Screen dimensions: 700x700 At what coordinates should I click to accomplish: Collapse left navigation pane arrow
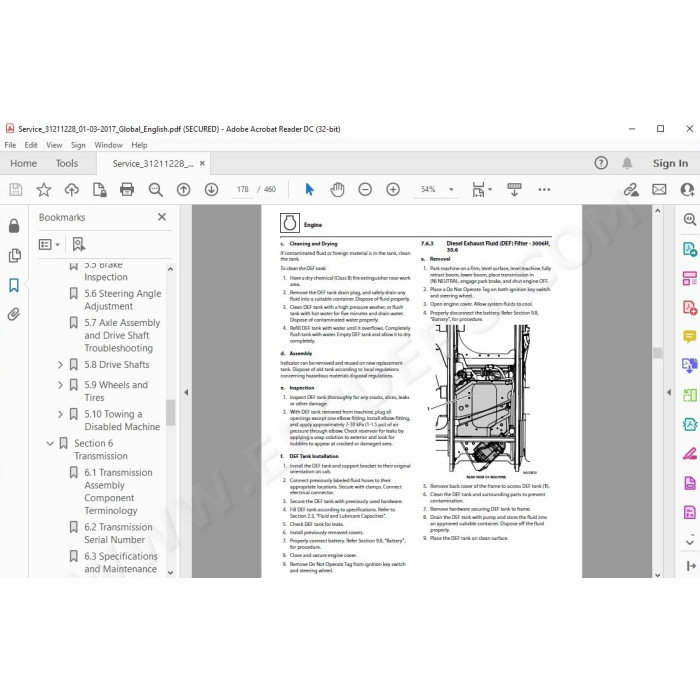pos(186,392)
